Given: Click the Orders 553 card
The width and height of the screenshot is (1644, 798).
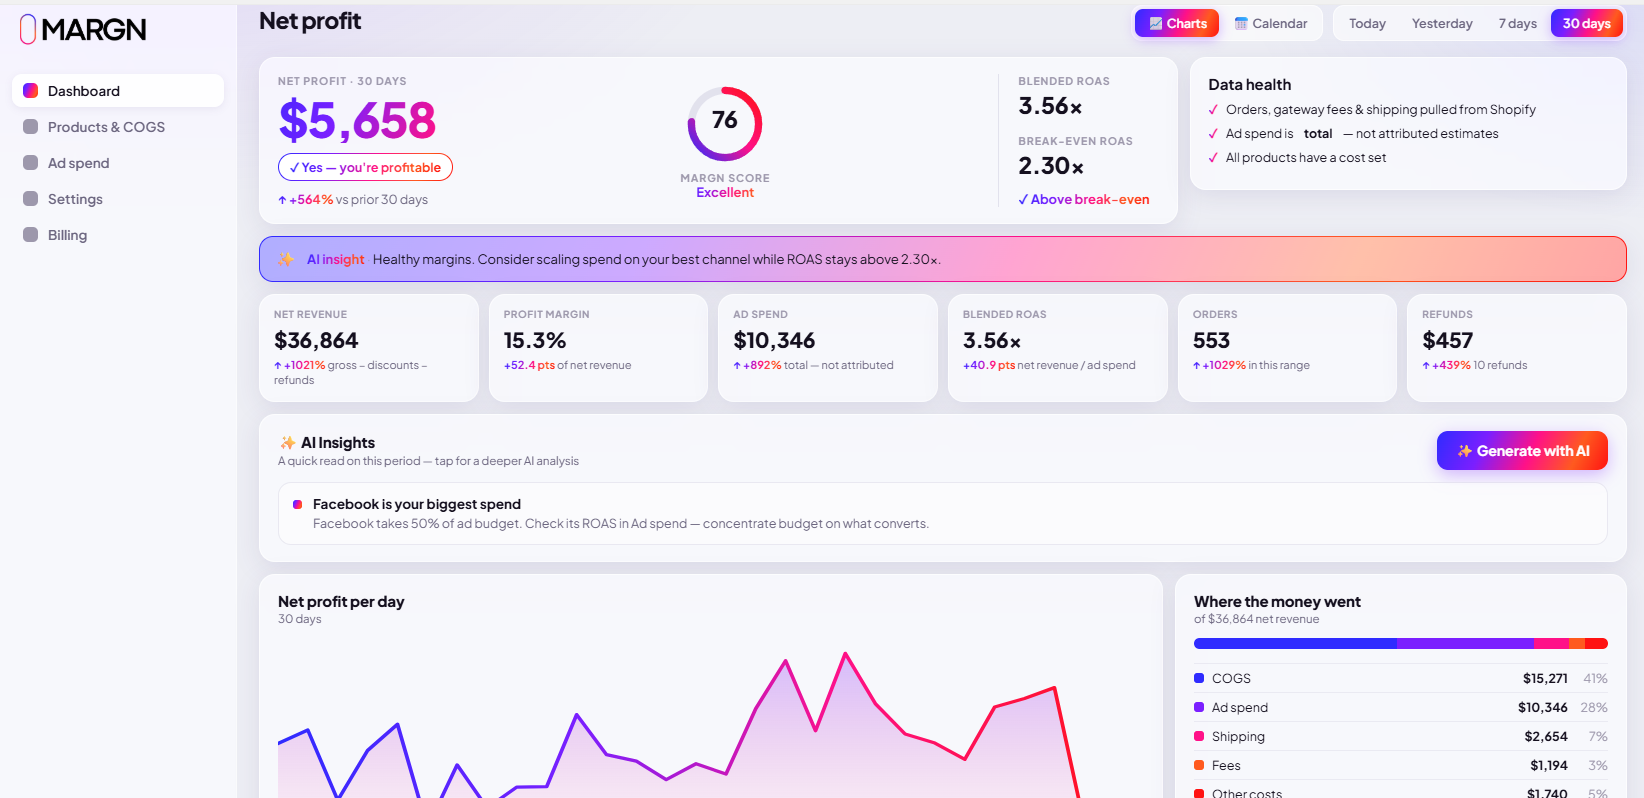Looking at the screenshot, I should [1287, 348].
